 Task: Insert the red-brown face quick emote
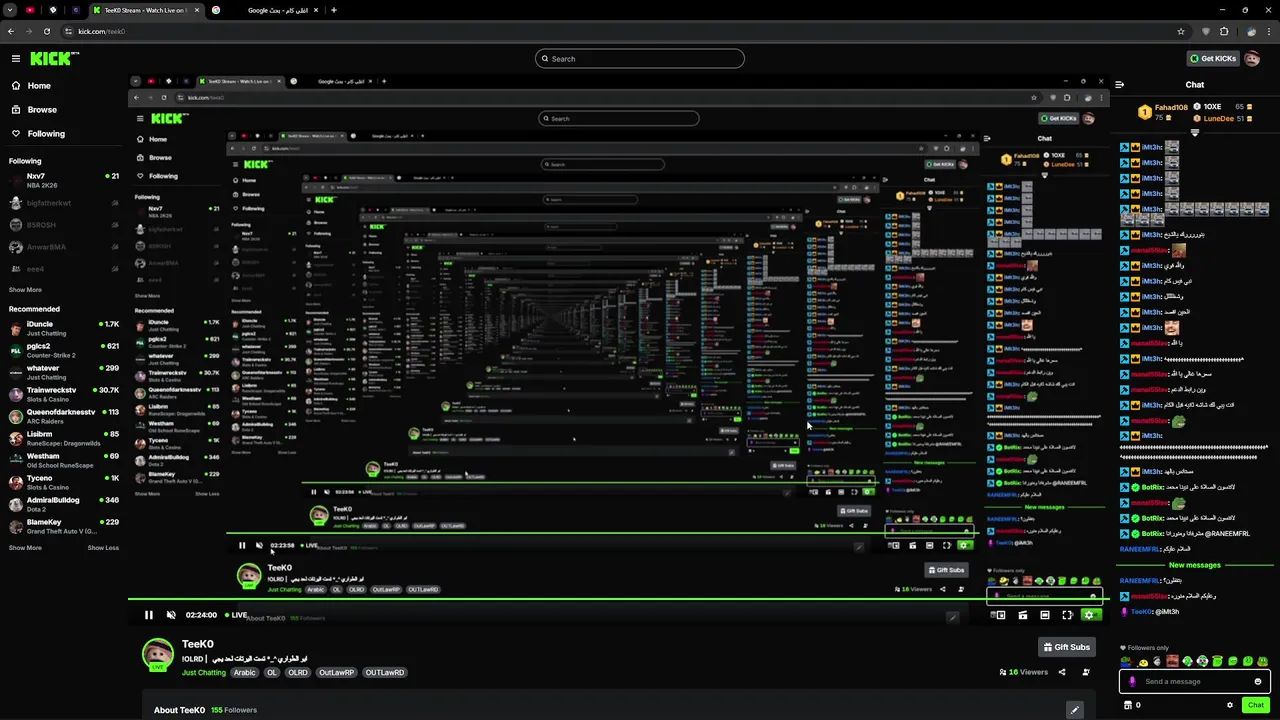click(x=1172, y=661)
